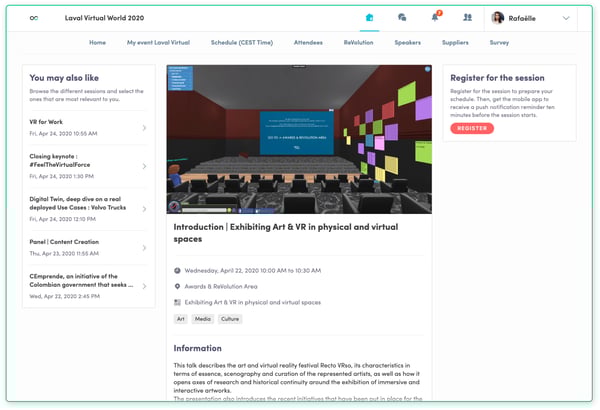Screen dimensions: 600x410
Task: Open CEmprende session chevron
Action: pos(144,286)
